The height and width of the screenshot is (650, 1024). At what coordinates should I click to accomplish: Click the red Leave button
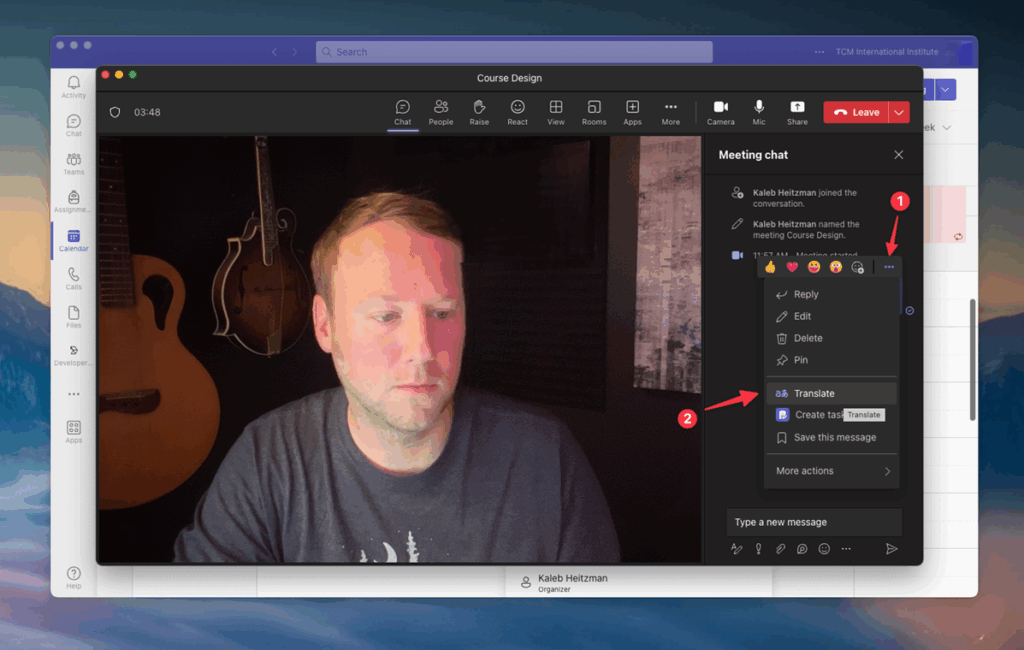(x=857, y=112)
